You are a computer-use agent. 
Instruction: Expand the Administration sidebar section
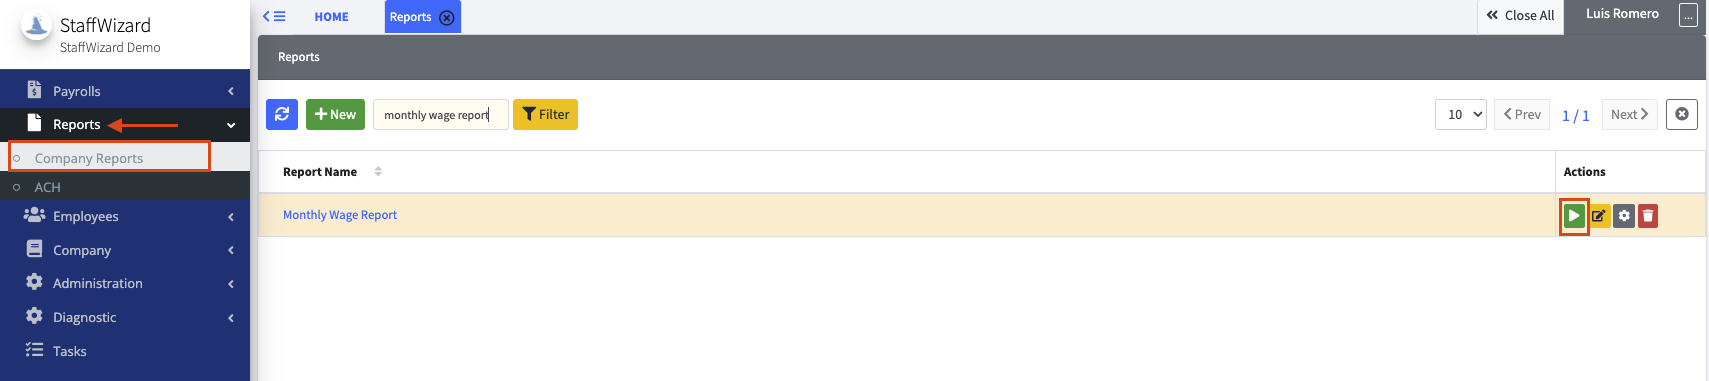click(125, 283)
